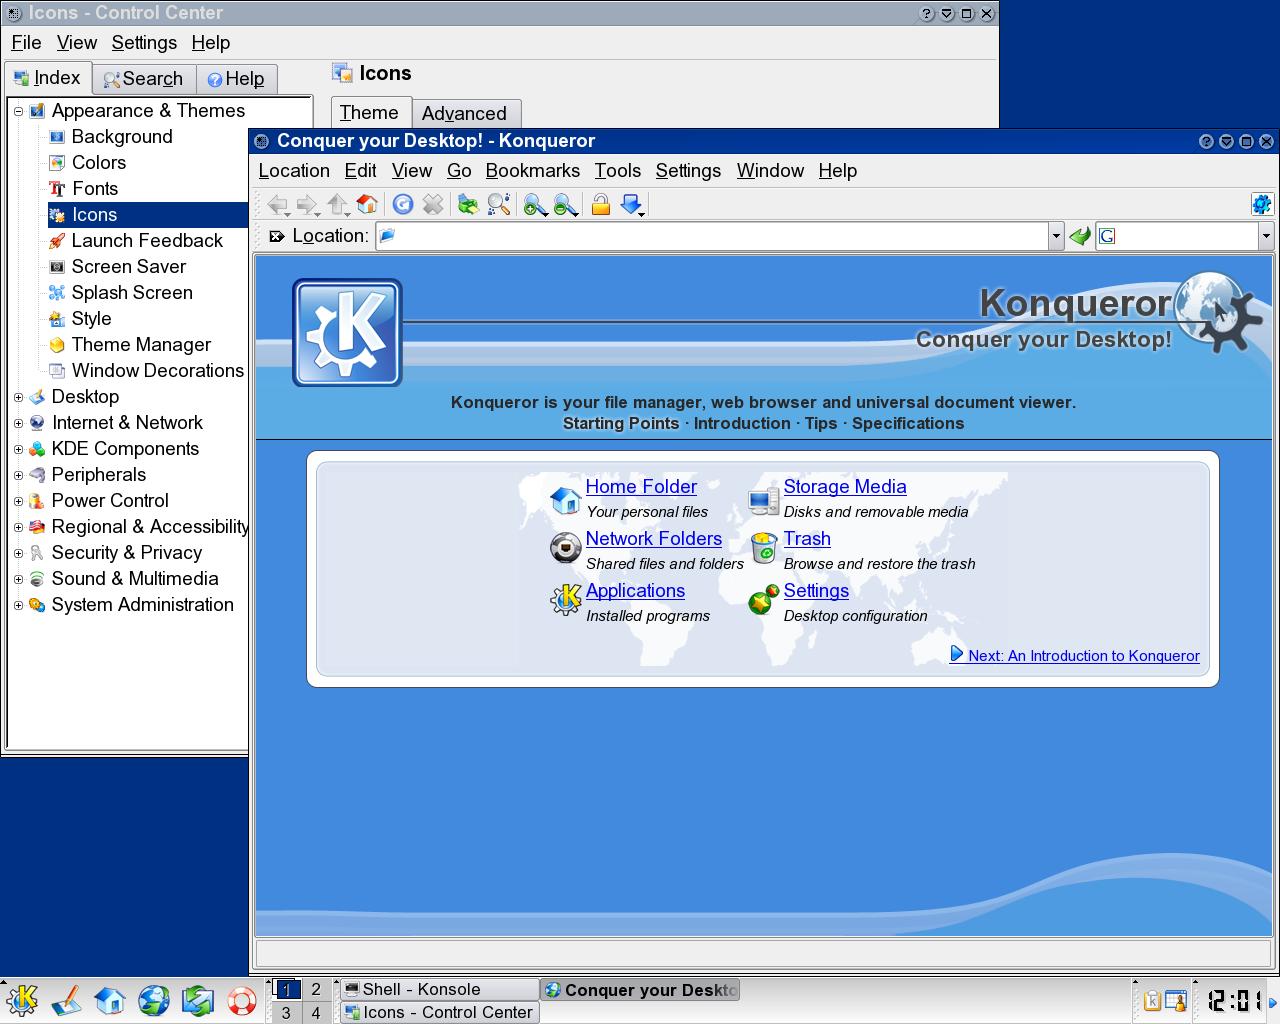Expand the Peripherals category

coord(18,475)
